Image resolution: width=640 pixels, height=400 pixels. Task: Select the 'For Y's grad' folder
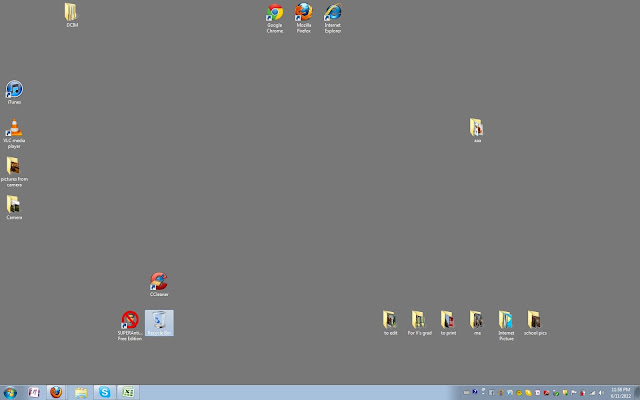coord(419,323)
